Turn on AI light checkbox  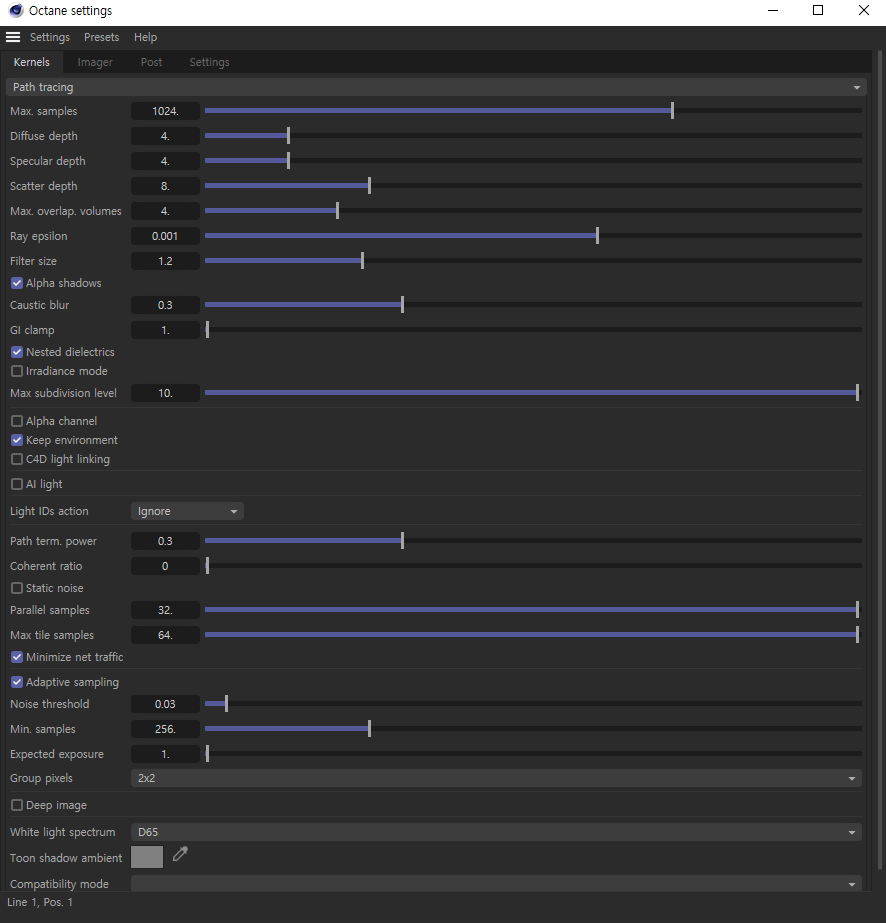pos(17,484)
